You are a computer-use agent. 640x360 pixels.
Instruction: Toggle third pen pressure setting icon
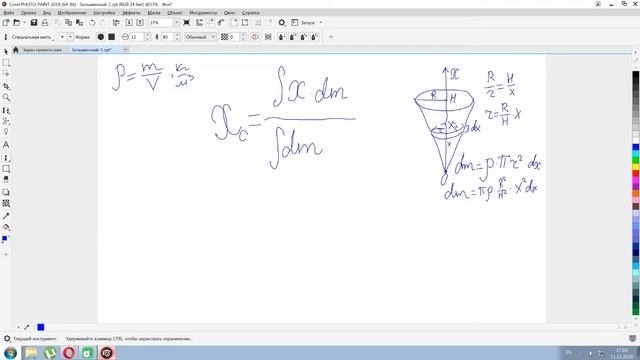(304, 37)
